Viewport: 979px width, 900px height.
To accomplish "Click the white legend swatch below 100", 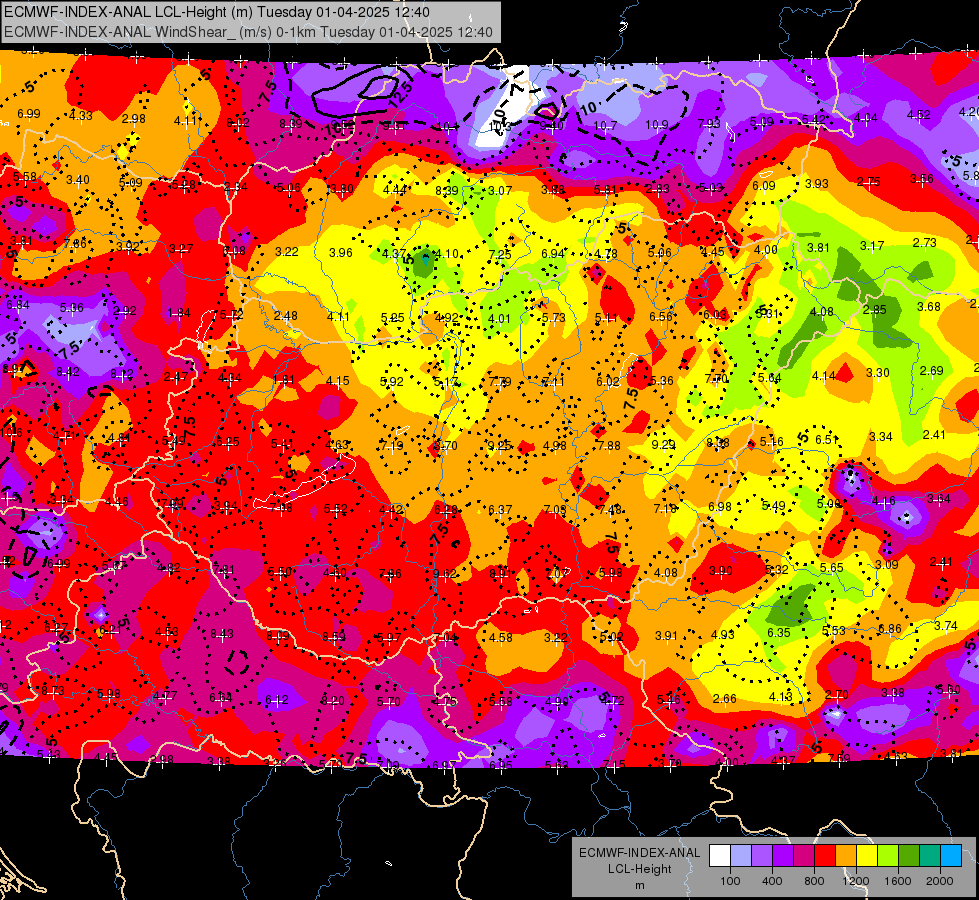I will (719, 856).
